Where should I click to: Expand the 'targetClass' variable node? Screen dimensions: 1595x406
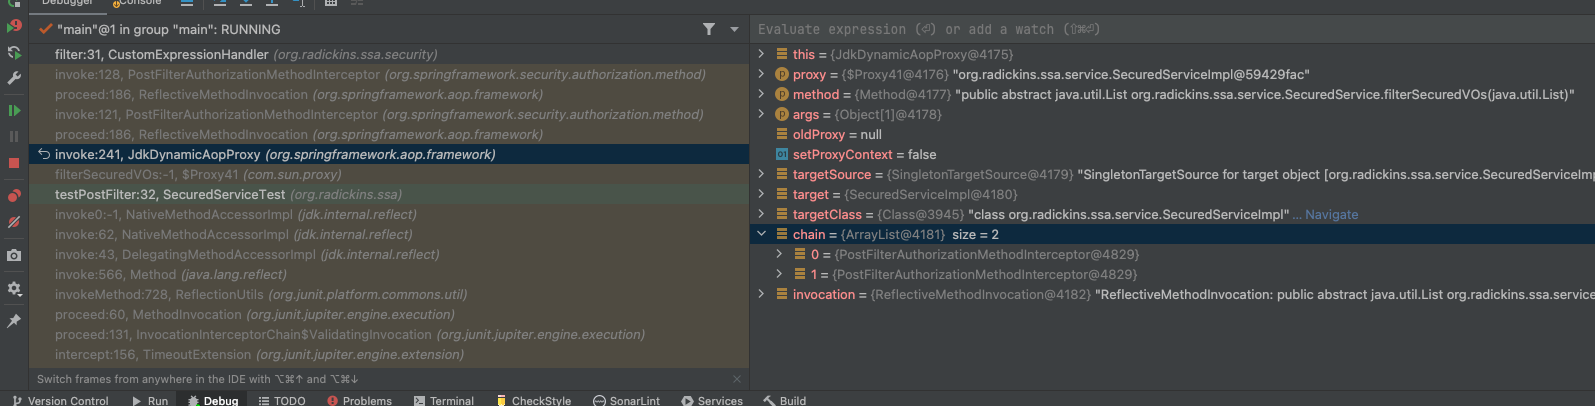coord(761,214)
